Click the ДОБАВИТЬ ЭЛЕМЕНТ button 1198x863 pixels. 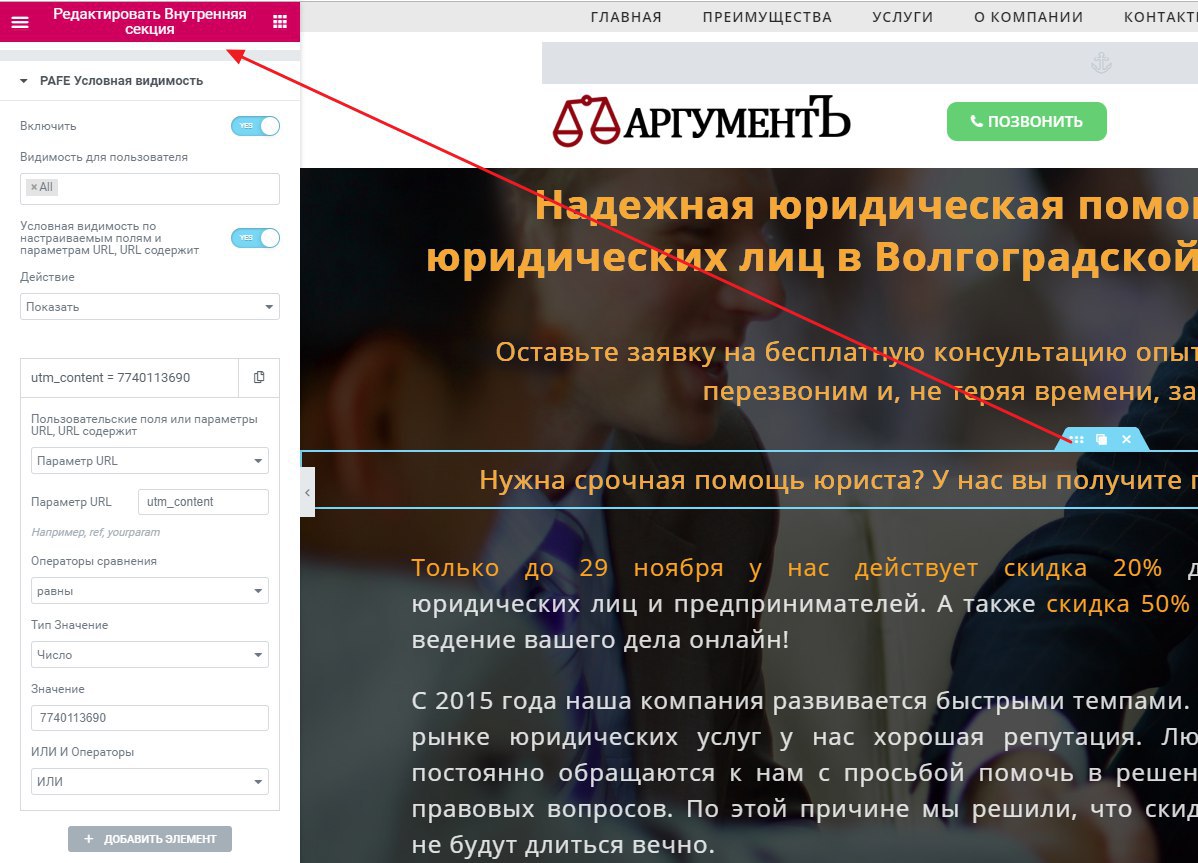pyautogui.click(x=150, y=839)
